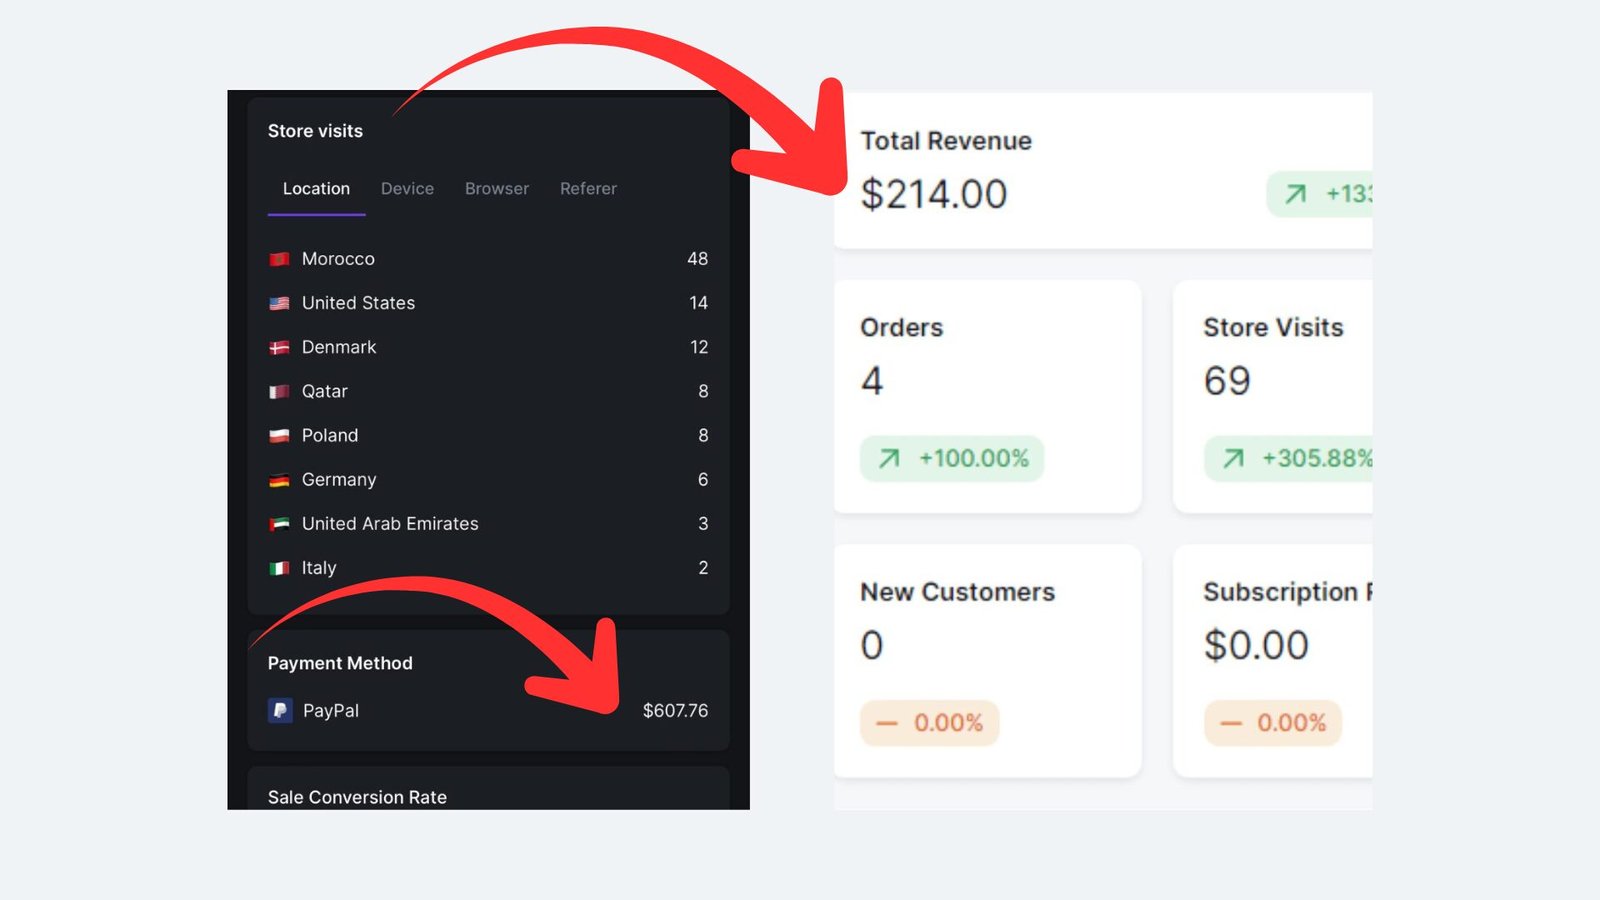Select the Referer tab
1600x900 pixels.
tap(588, 189)
